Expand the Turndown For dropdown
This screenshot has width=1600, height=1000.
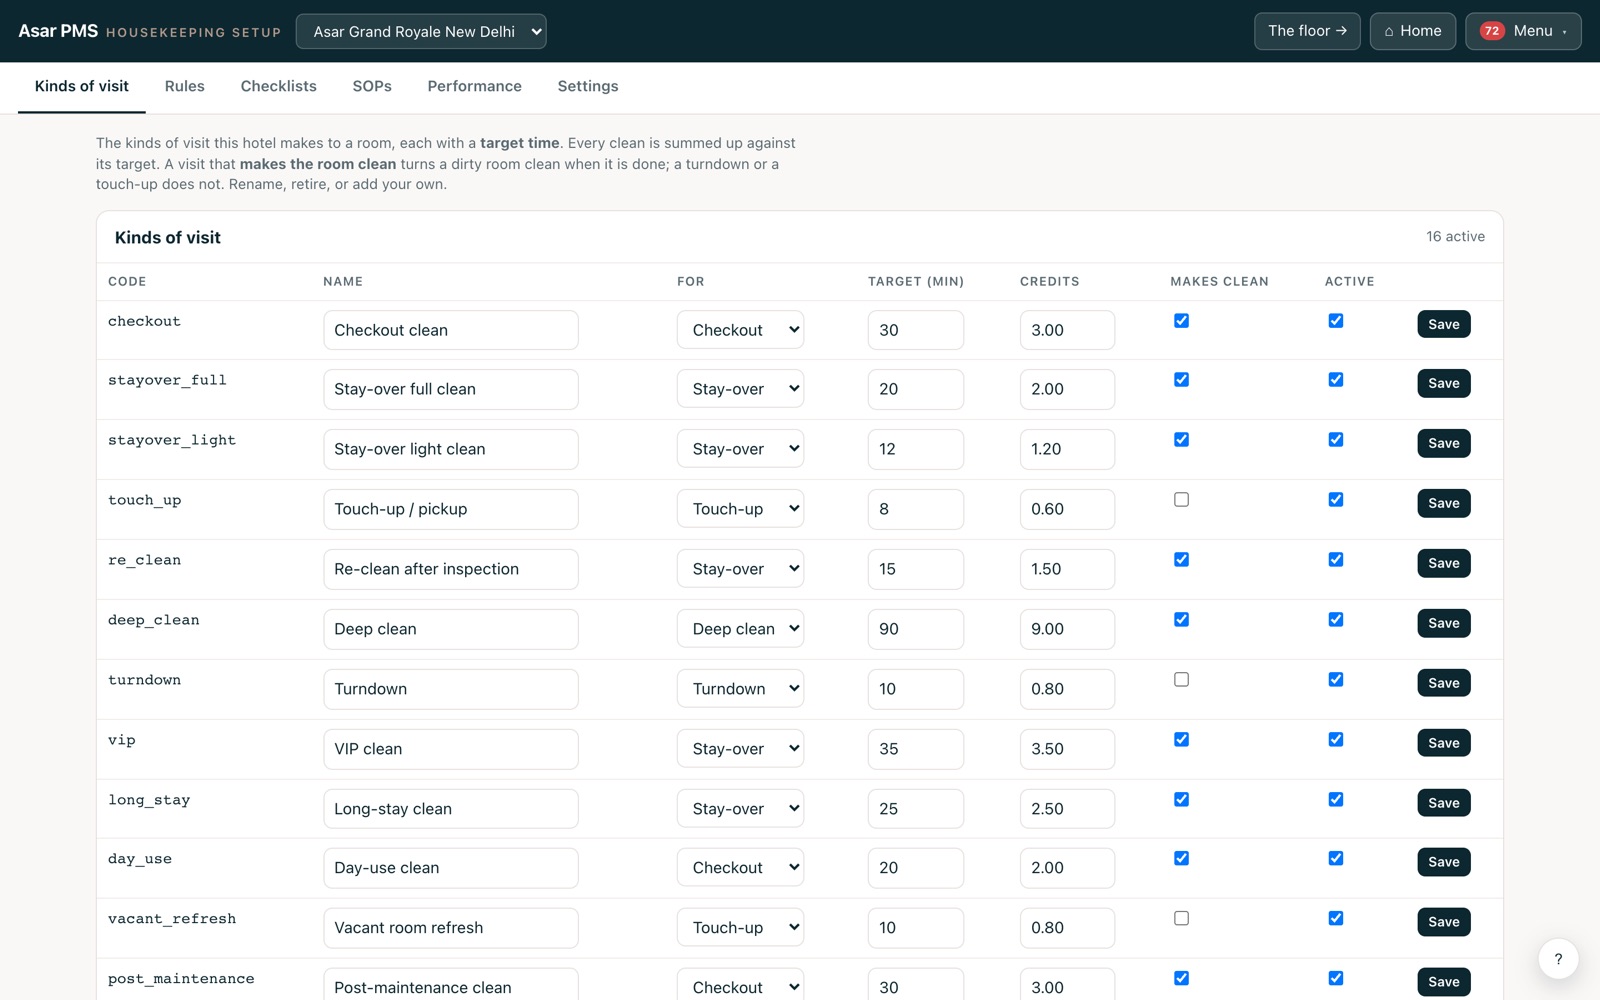point(740,689)
